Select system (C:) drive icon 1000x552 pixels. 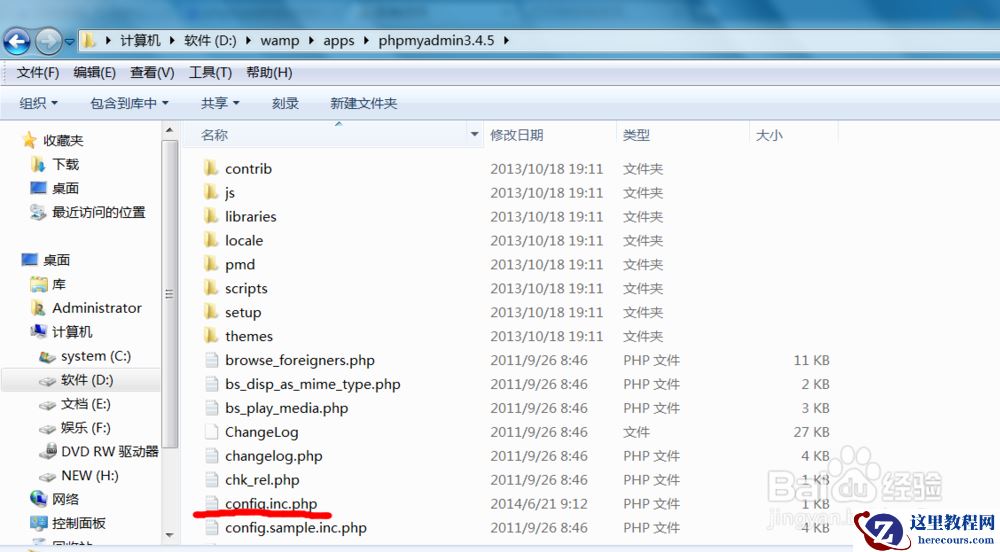click(47, 356)
